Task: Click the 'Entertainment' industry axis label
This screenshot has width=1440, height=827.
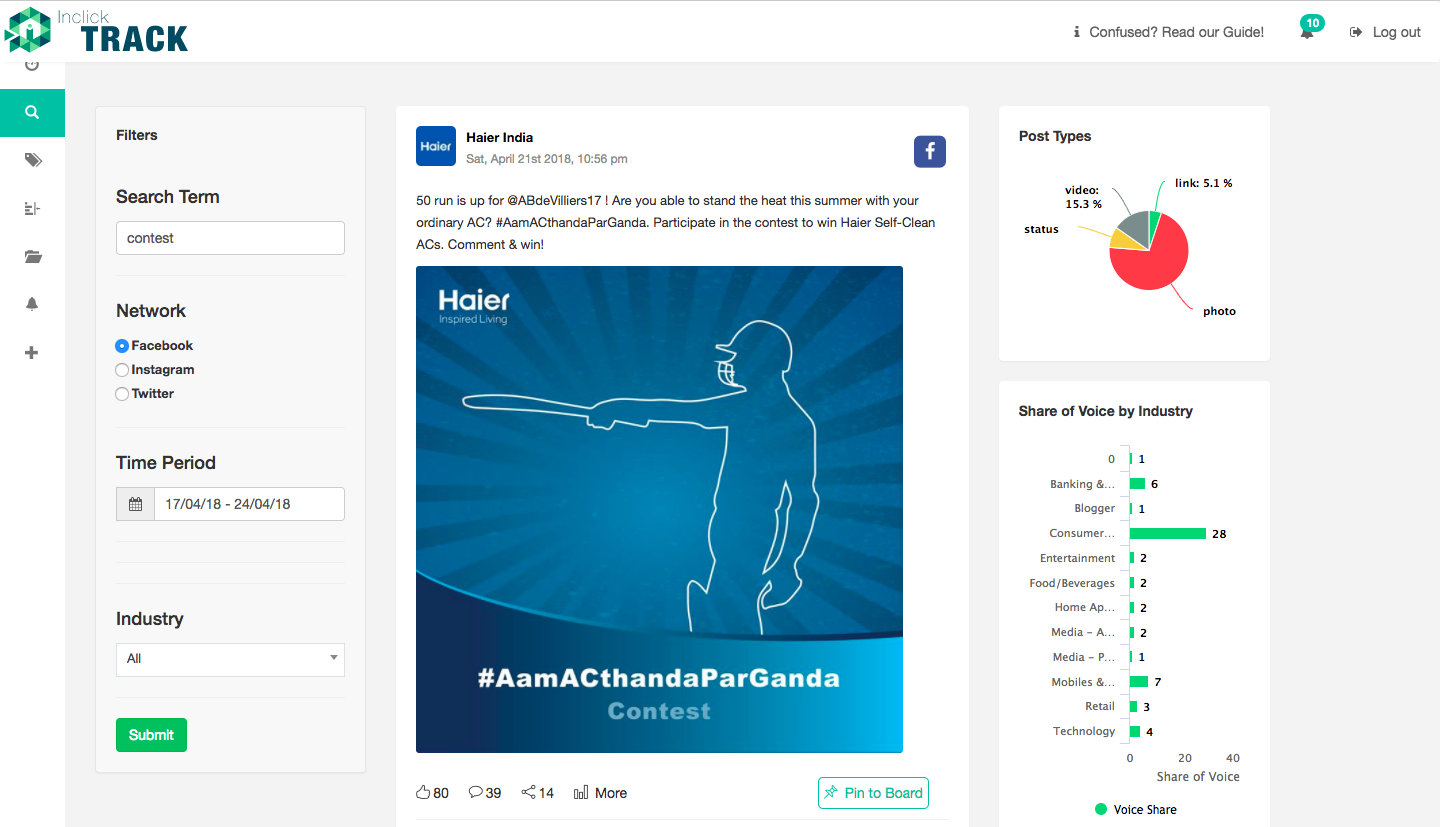Action: pyautogui.click(x=1077, y=558)
